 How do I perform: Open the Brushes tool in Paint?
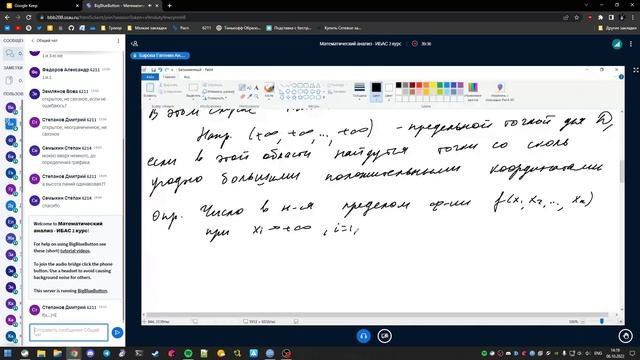[269, 90]
